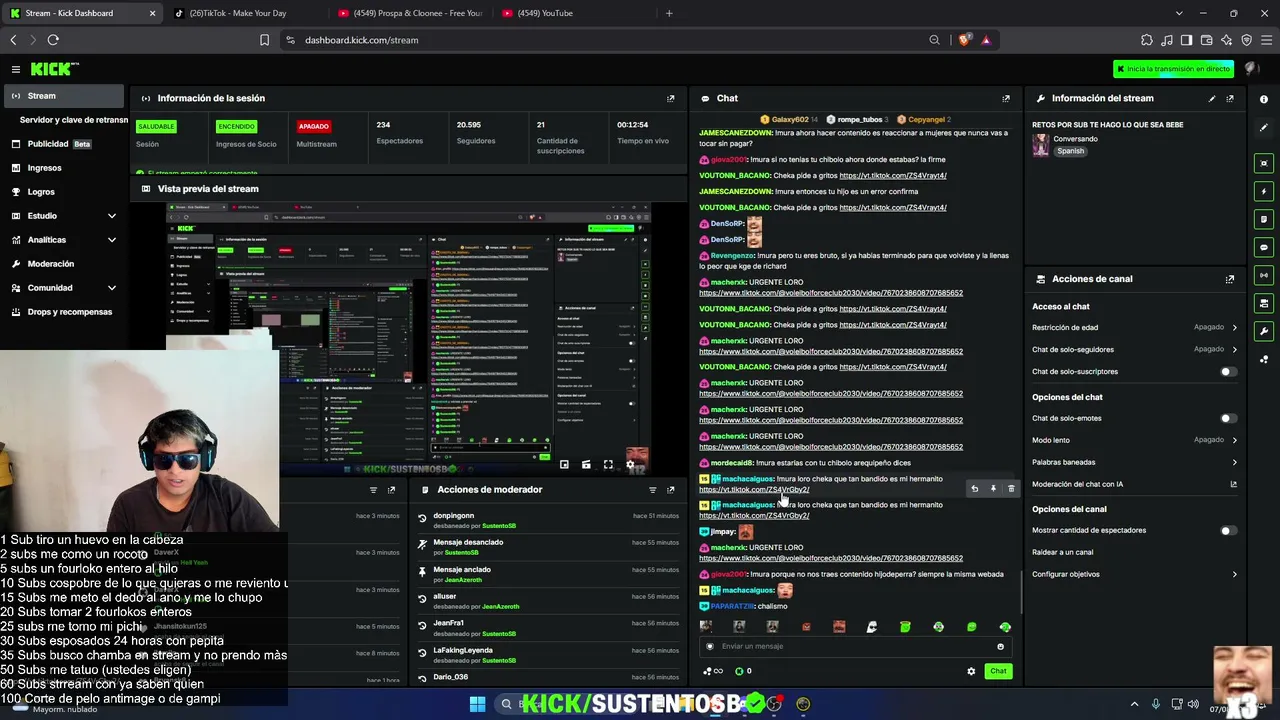This screenshot has width=1280, height=720.
Task: Click the Brave Shields icon in the address bar
Action: 964,40
